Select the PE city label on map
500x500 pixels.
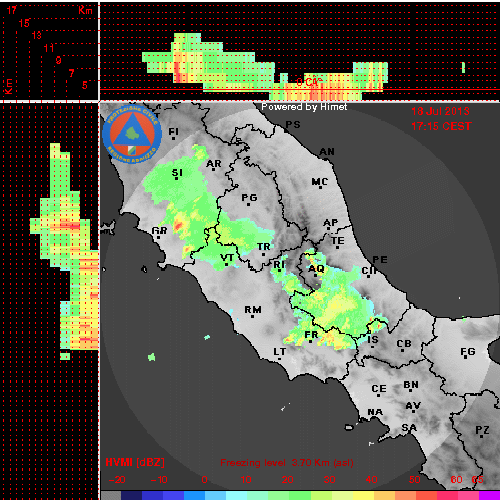pyautogui.click(x=380, y=259)
